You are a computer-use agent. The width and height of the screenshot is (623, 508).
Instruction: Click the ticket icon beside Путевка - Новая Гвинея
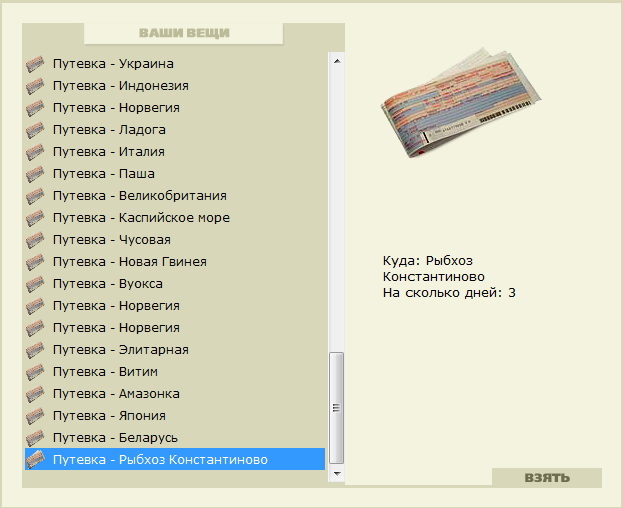point(35,262)
